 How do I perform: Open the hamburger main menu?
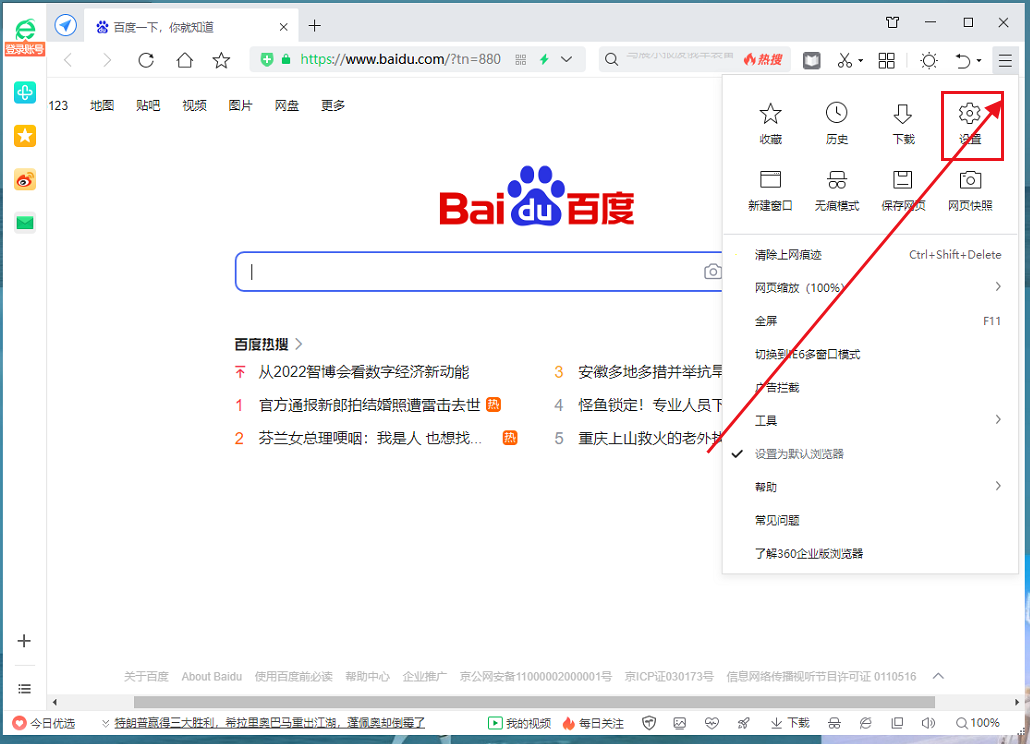[x=1005, y=60]
